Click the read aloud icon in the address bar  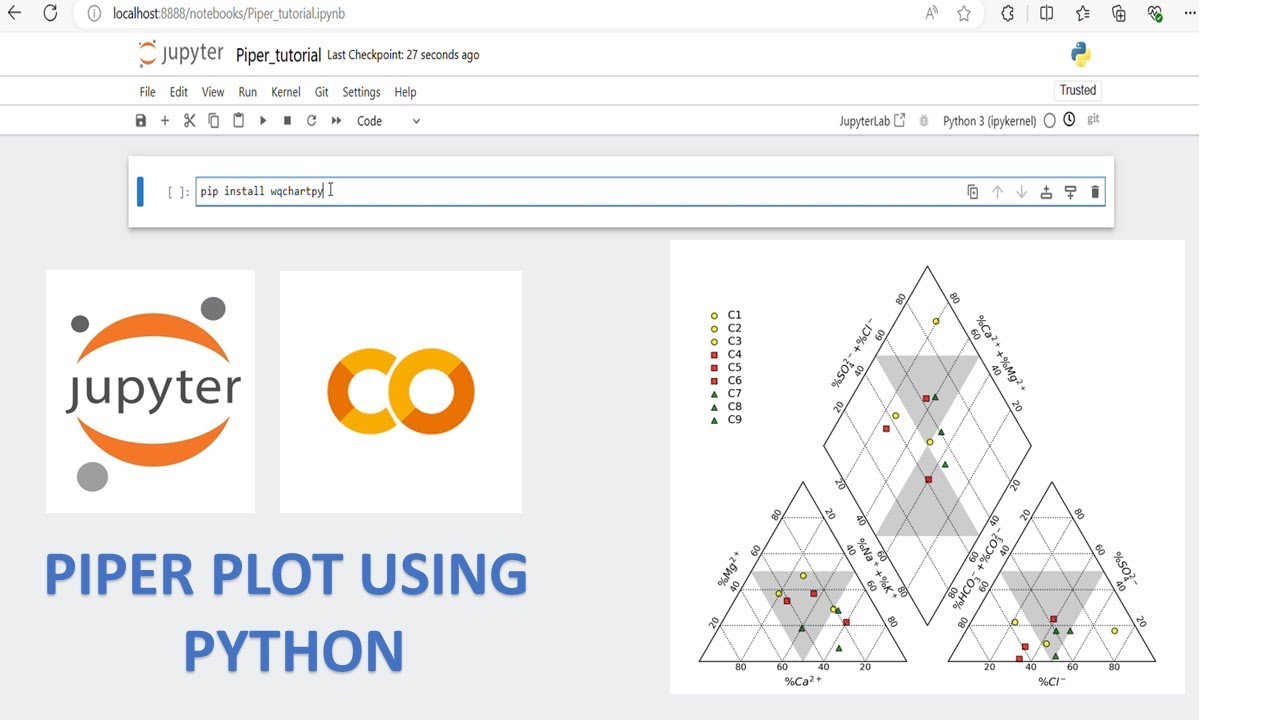pos(932,14)
